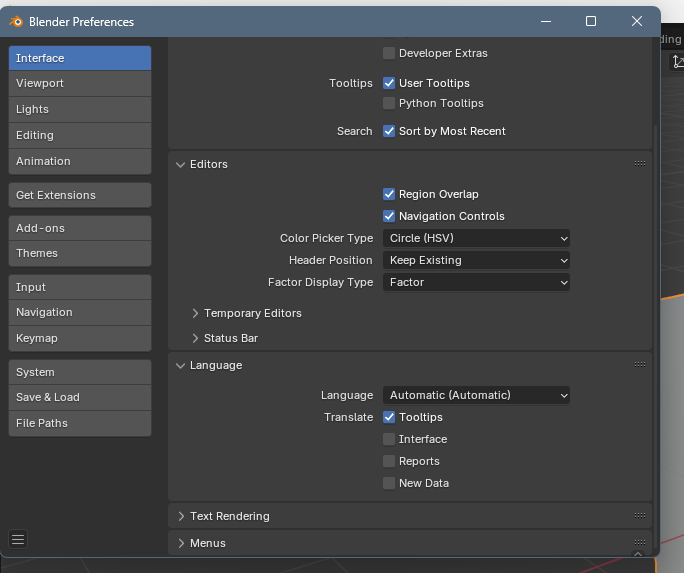Select the Interface tab

pos(80,58)
